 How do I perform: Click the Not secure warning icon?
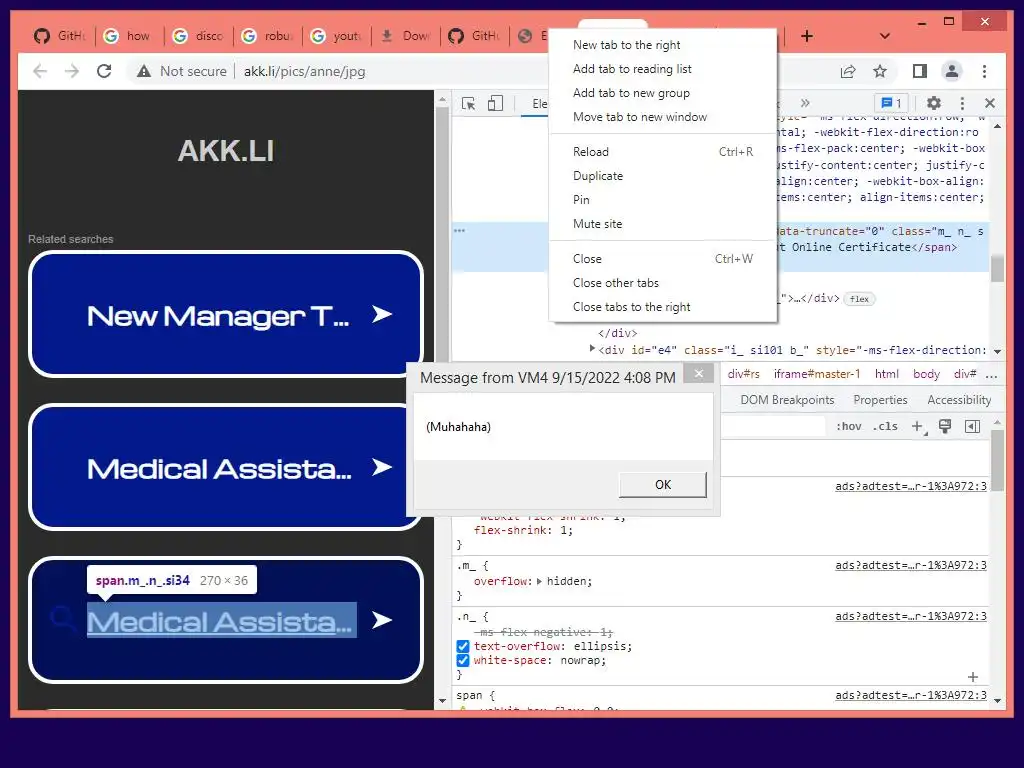(x=144, y=71)
